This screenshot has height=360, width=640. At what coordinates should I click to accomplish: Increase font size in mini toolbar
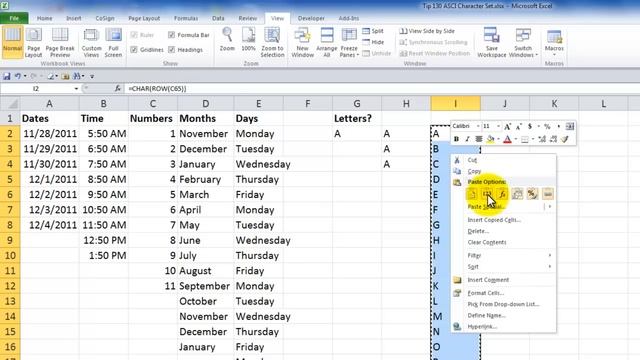(507, 127)
